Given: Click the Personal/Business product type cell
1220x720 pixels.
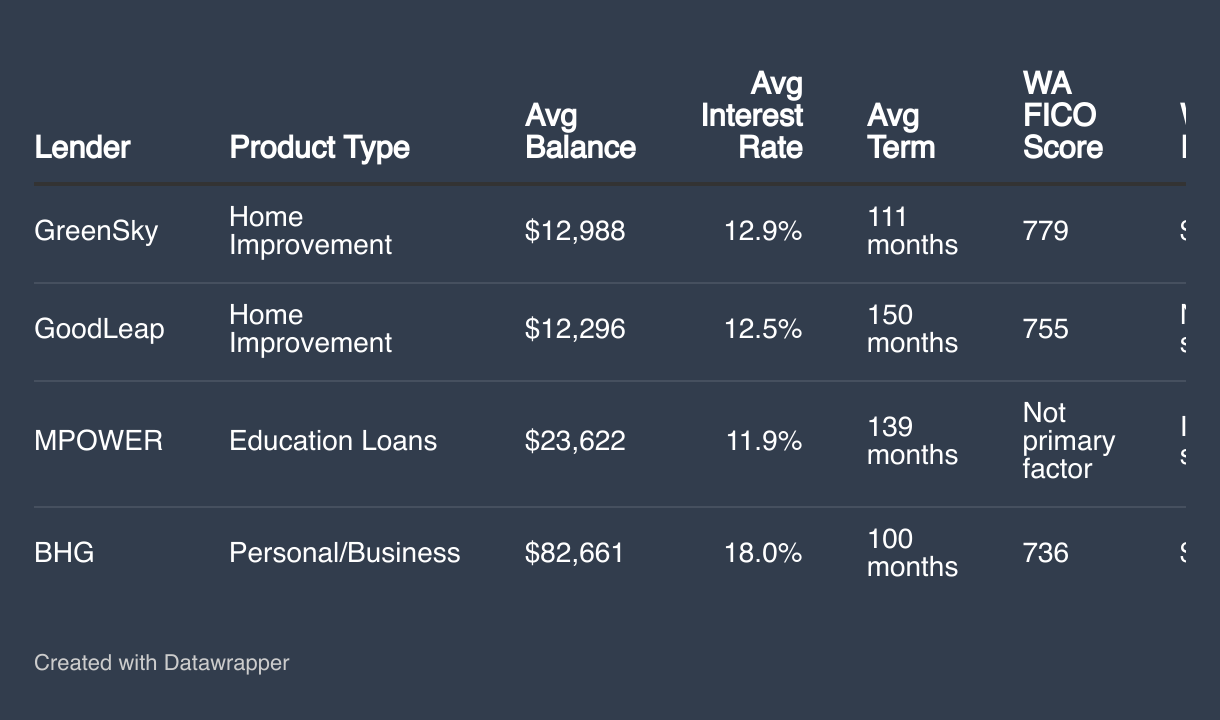Looking at the screenshot, I should point(344,553).
